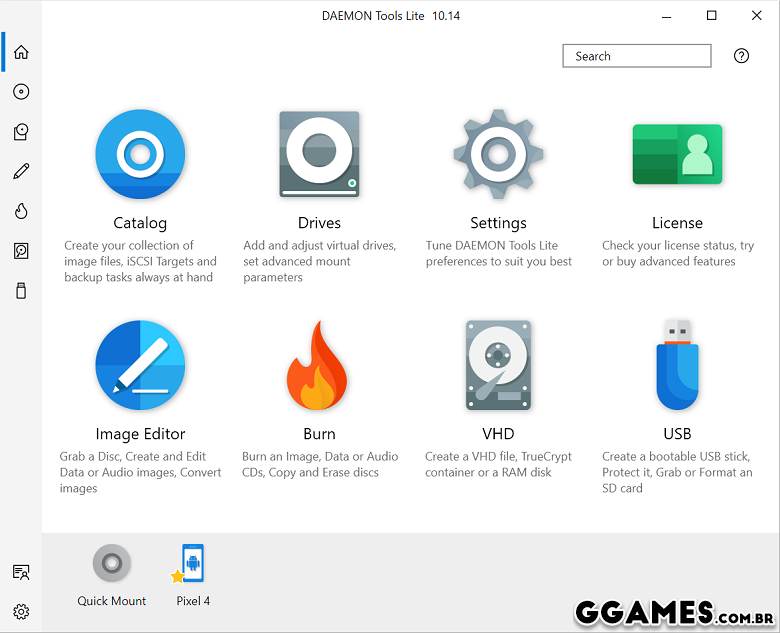Select the small USB icon in sidebar
Image resolution: width=780 pixels, height=633 pixels.
[x=21, y=291]
